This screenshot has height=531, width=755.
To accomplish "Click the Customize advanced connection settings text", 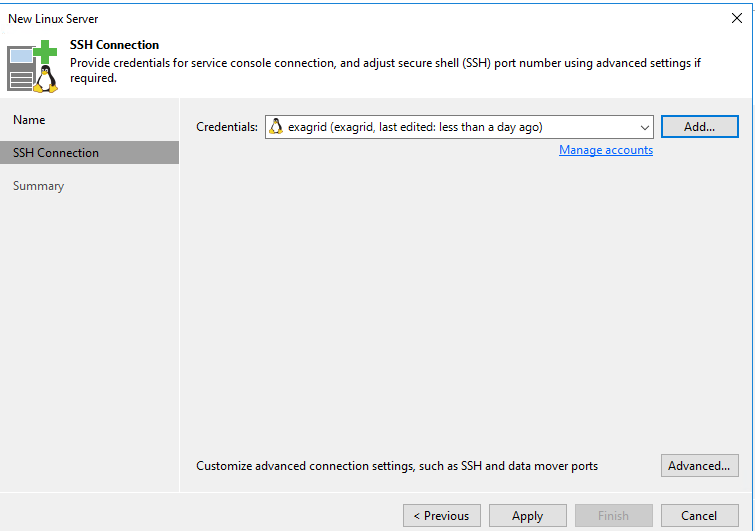I will coord(397,466).
